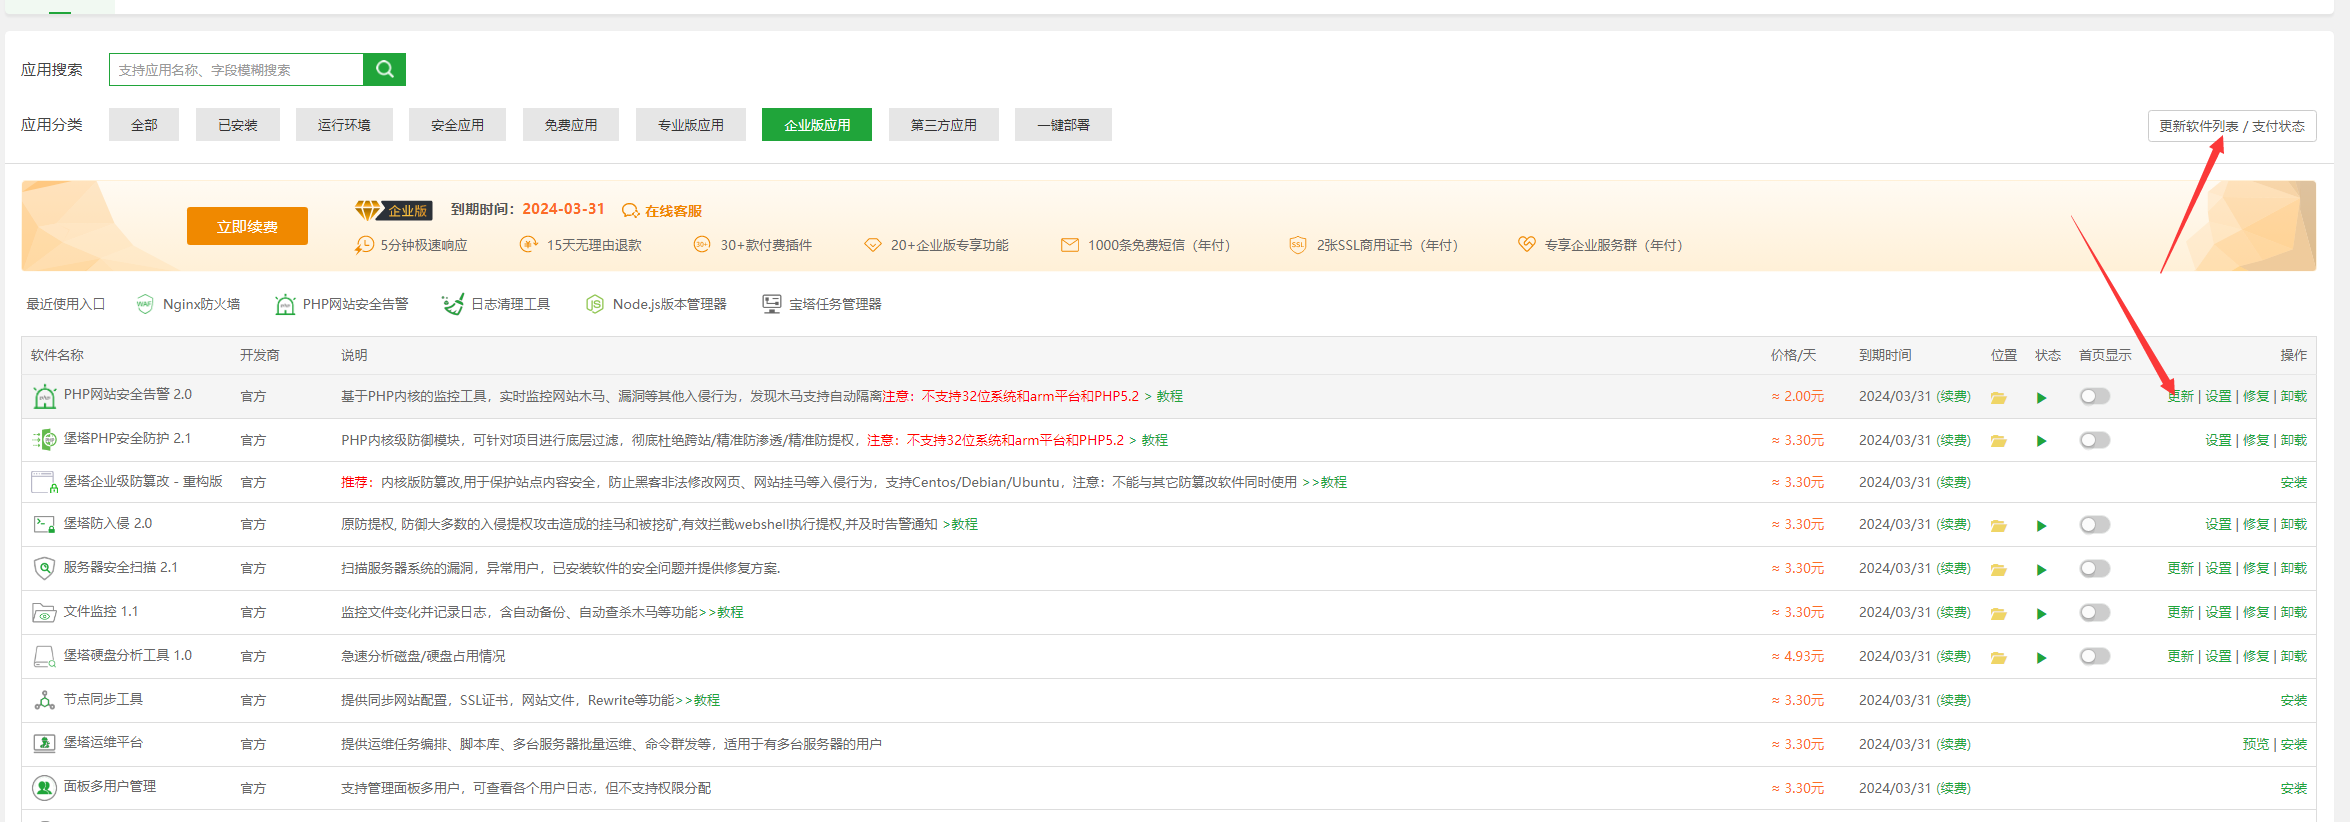Screen dimensions: 2350x822
Task: Click 卸载 for 堡塔防入侵 2.0
Action: (x=2294, y=525)
